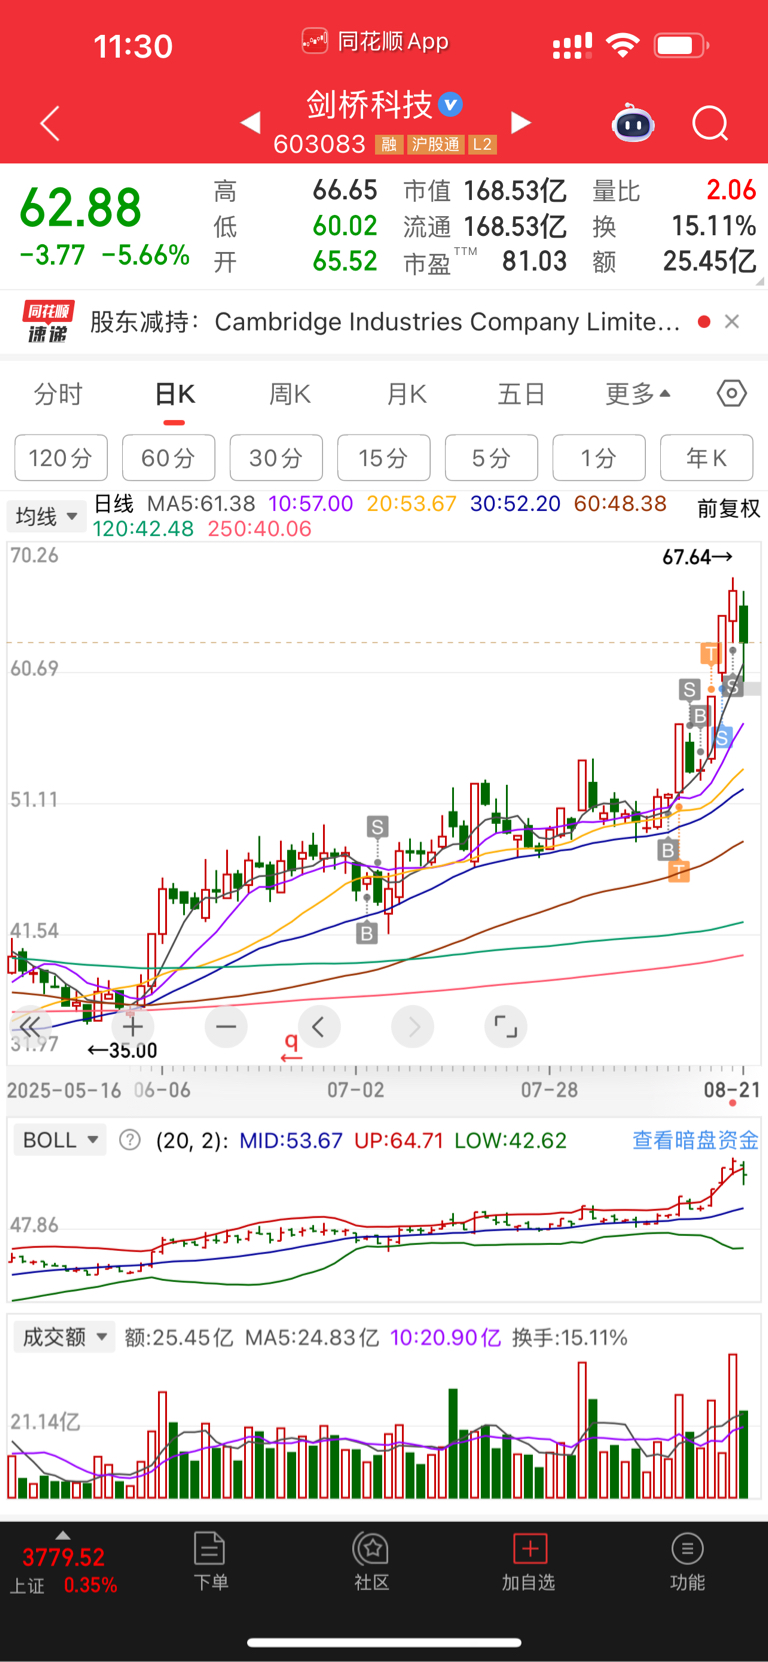768x1662 pixels.
Task: Open chart settings hexagon icon
Action: [732, 394]
